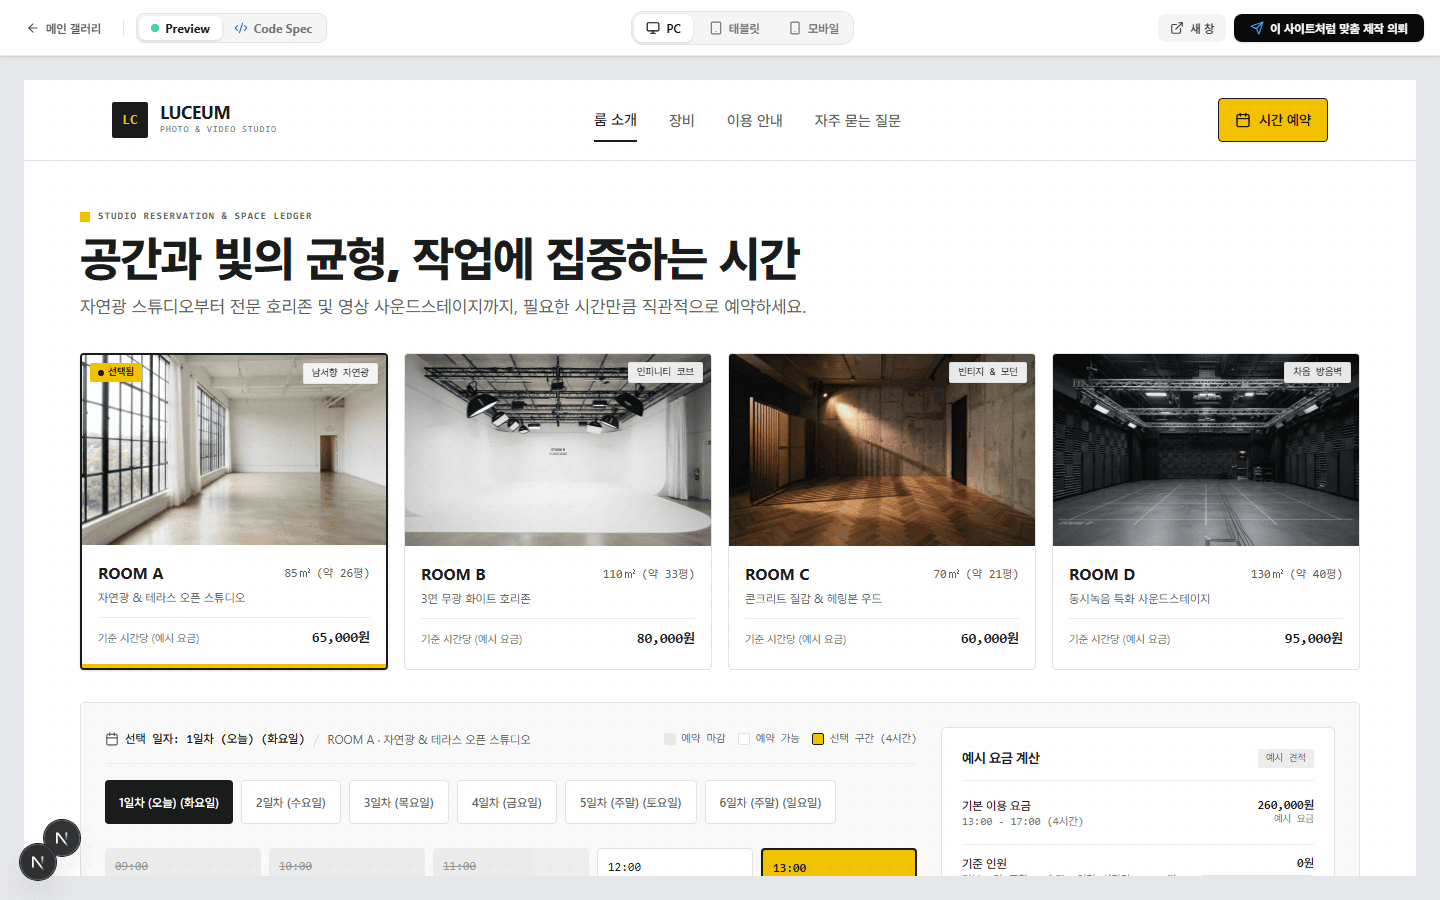Viewport: 1440px width, 900px height.
Task: Click the LUCEUM brand name
Action: click(x=195, y=113)
